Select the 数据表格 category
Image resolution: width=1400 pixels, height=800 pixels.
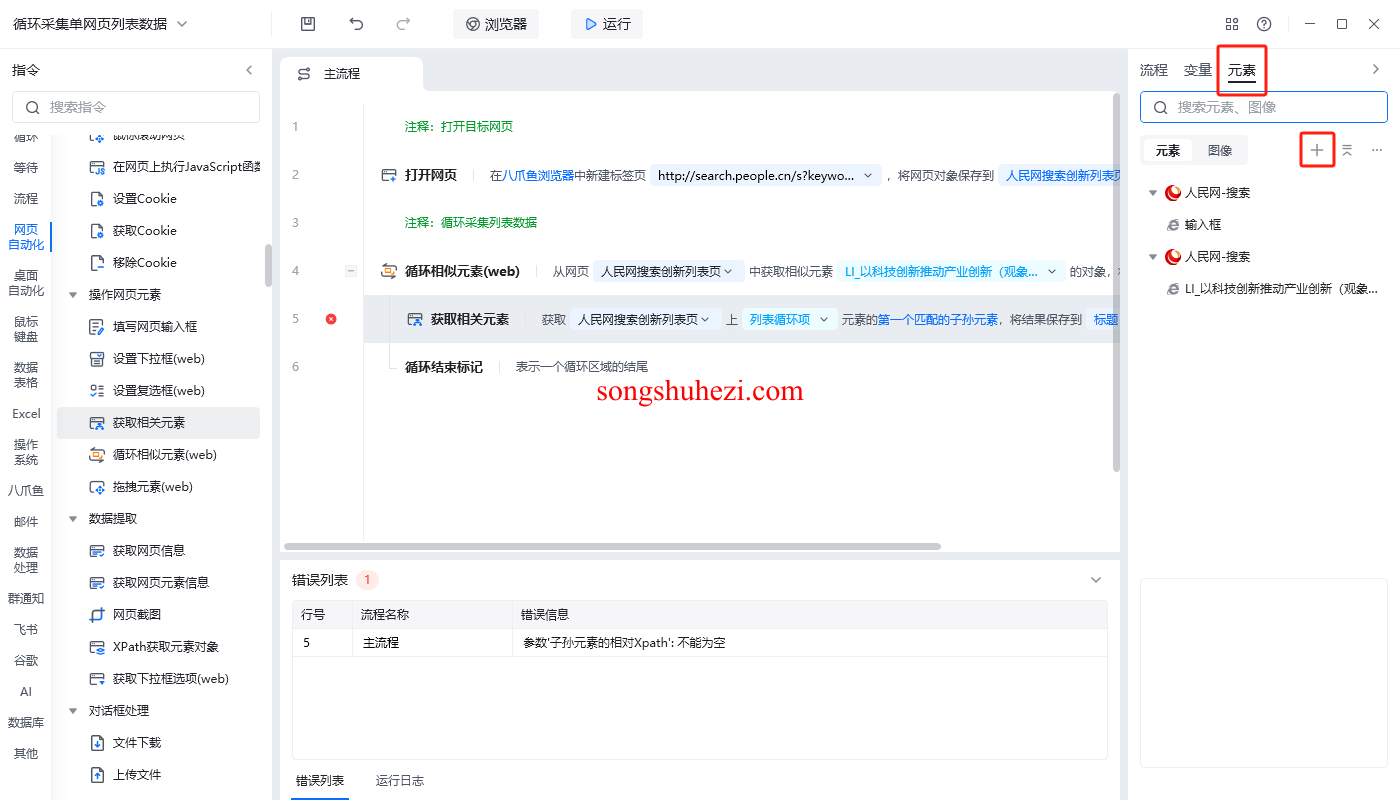(26, 375)
